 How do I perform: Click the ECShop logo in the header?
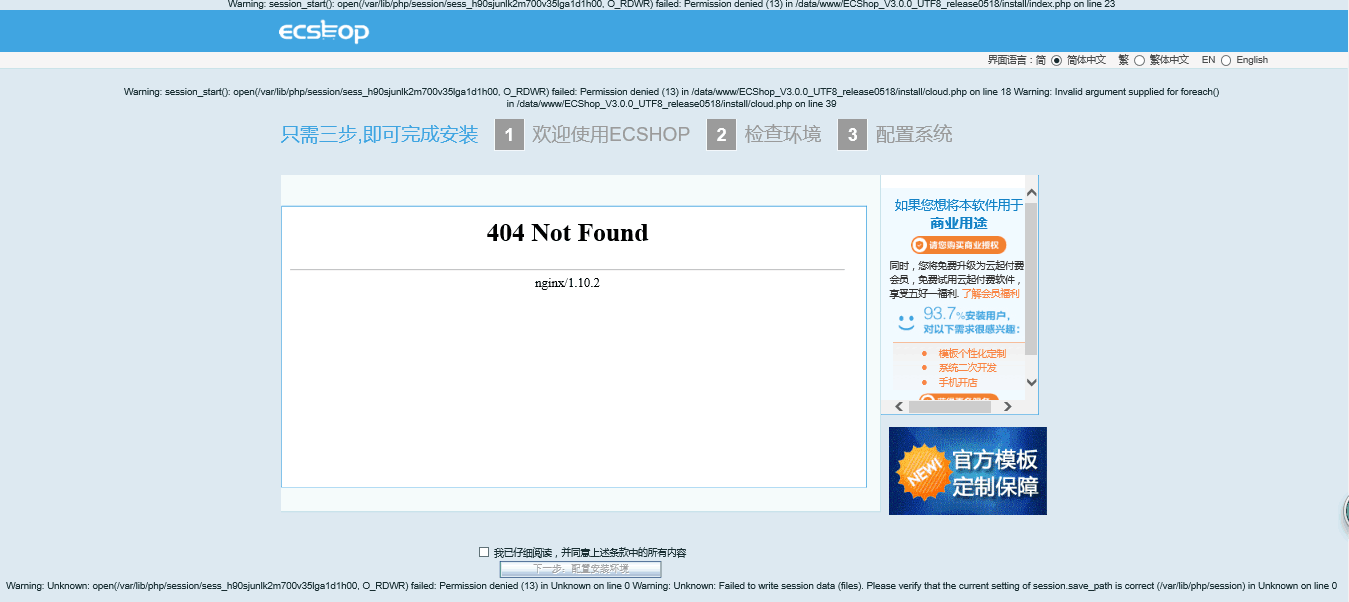coord(324,32)
